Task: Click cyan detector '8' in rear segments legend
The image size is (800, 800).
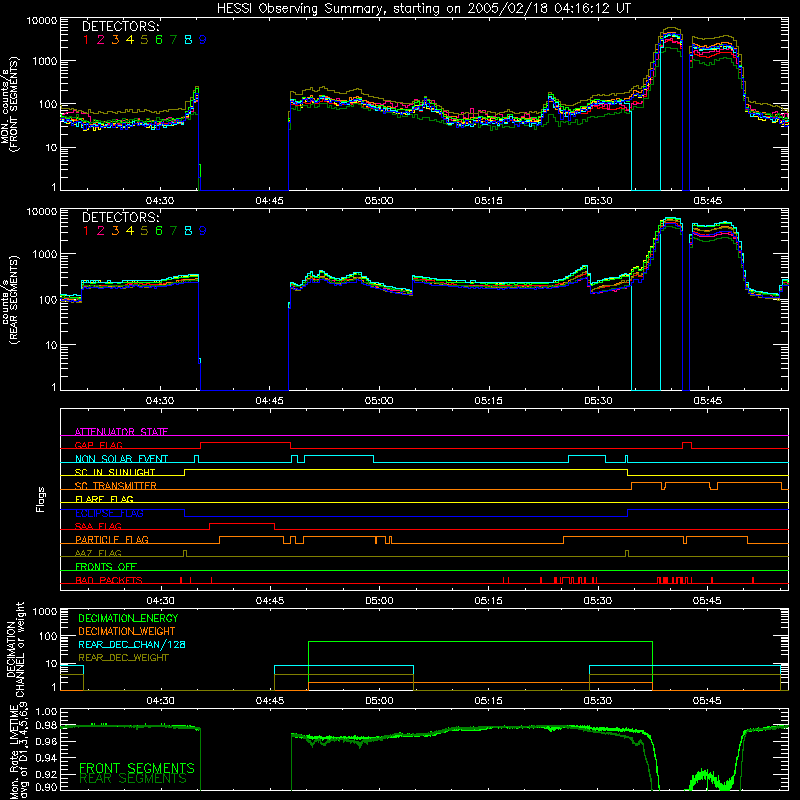Action: (188, 231)
